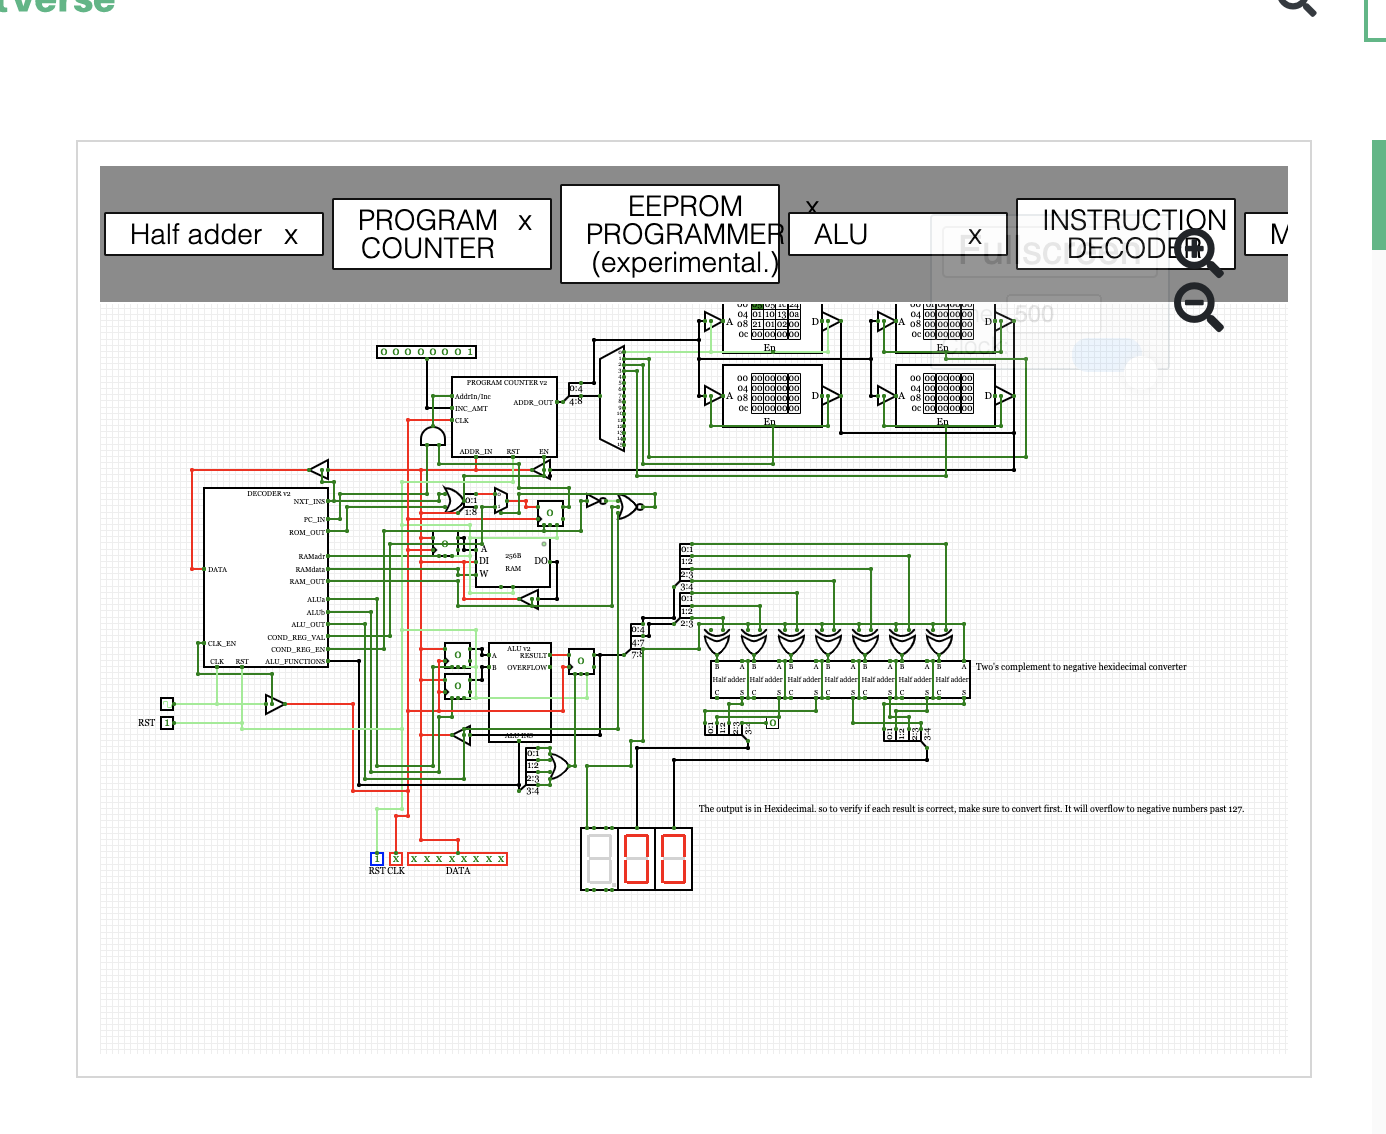Image resolution: width=1386 pixels, height=1134 pixels.
Task: Select the buffer gate right of the RST input
Action: [x=275, y=704]
